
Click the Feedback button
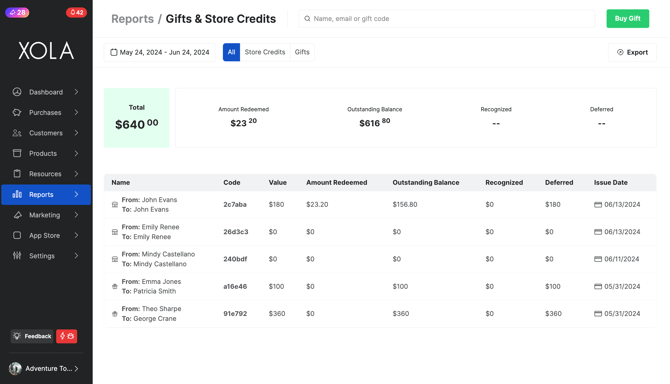32,336
